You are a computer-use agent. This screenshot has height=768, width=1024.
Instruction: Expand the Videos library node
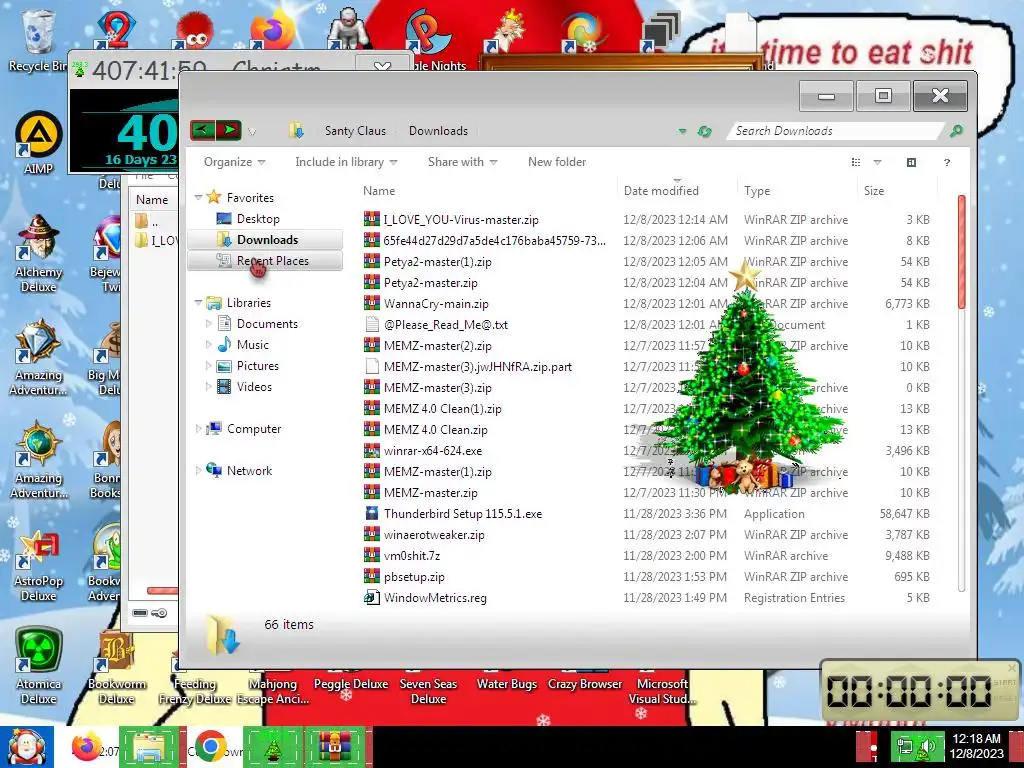[208, 387]
